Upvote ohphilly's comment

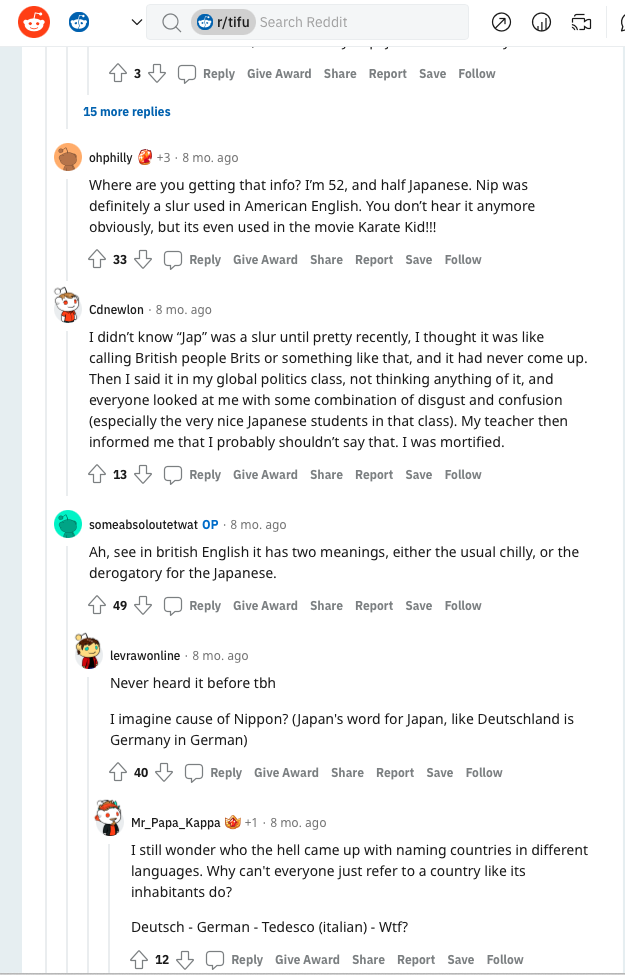pyautogui.click(x=97, y=259)
